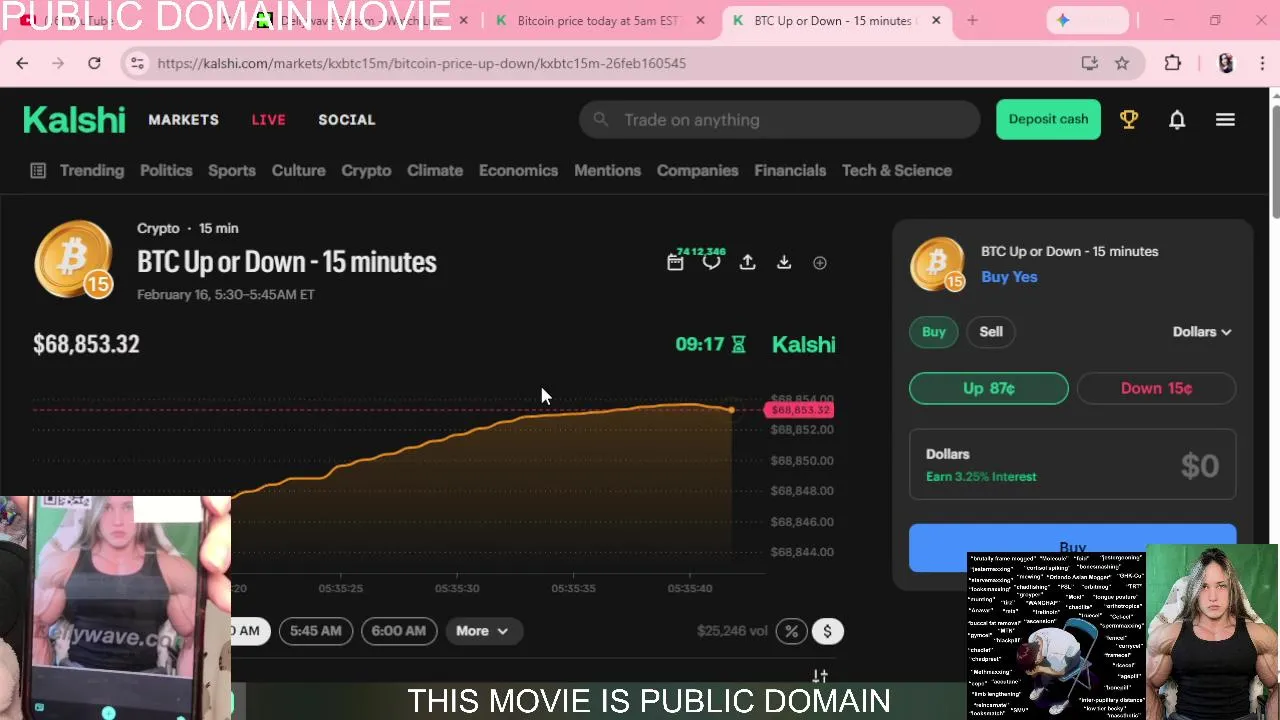This screenshot has width=1280, height=720.
Task: Choose the Up 87¢ option
Action: point(989,388)
